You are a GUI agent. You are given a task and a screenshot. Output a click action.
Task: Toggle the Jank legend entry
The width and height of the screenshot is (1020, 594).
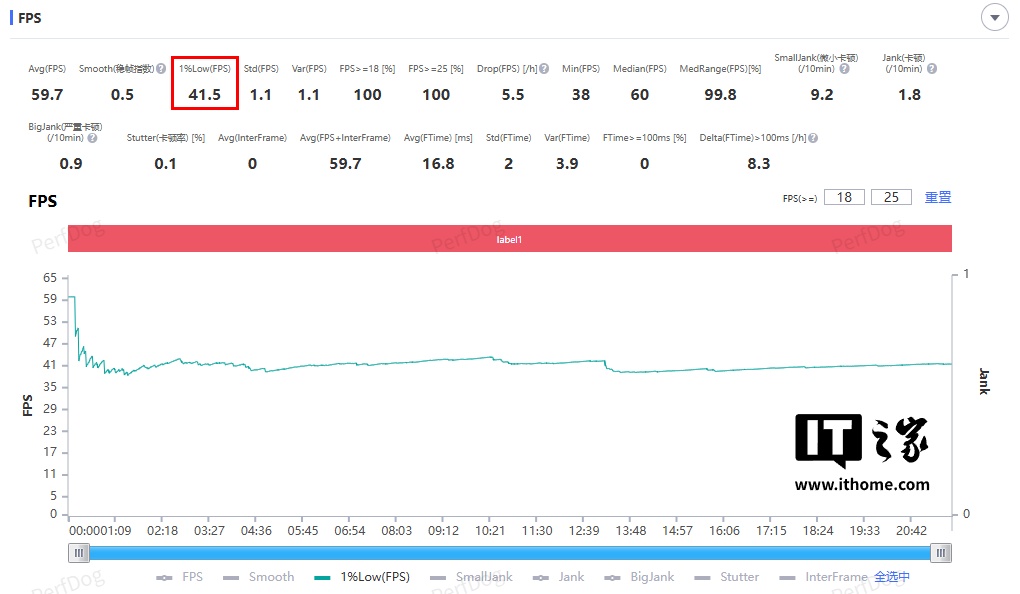(559, 577)
